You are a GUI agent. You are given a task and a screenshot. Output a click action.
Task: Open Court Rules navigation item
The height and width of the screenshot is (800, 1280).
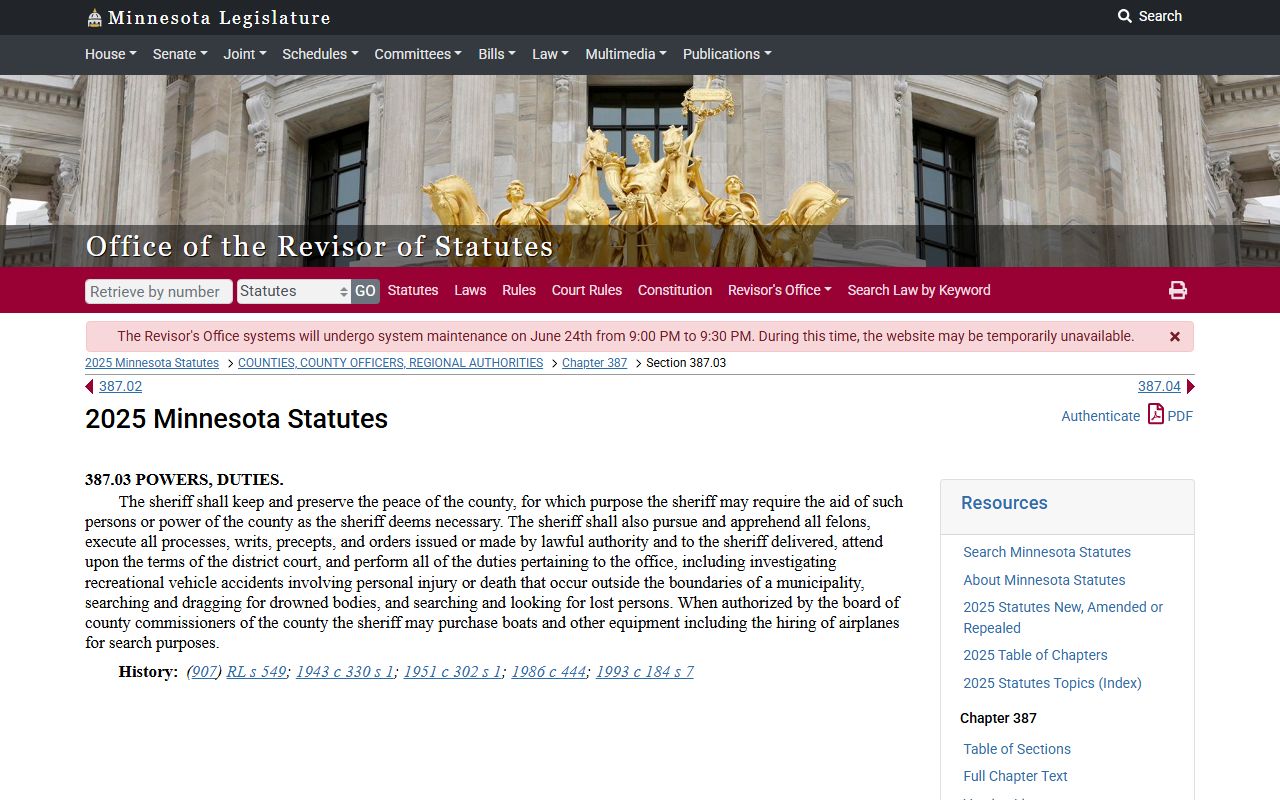point(587,290)
